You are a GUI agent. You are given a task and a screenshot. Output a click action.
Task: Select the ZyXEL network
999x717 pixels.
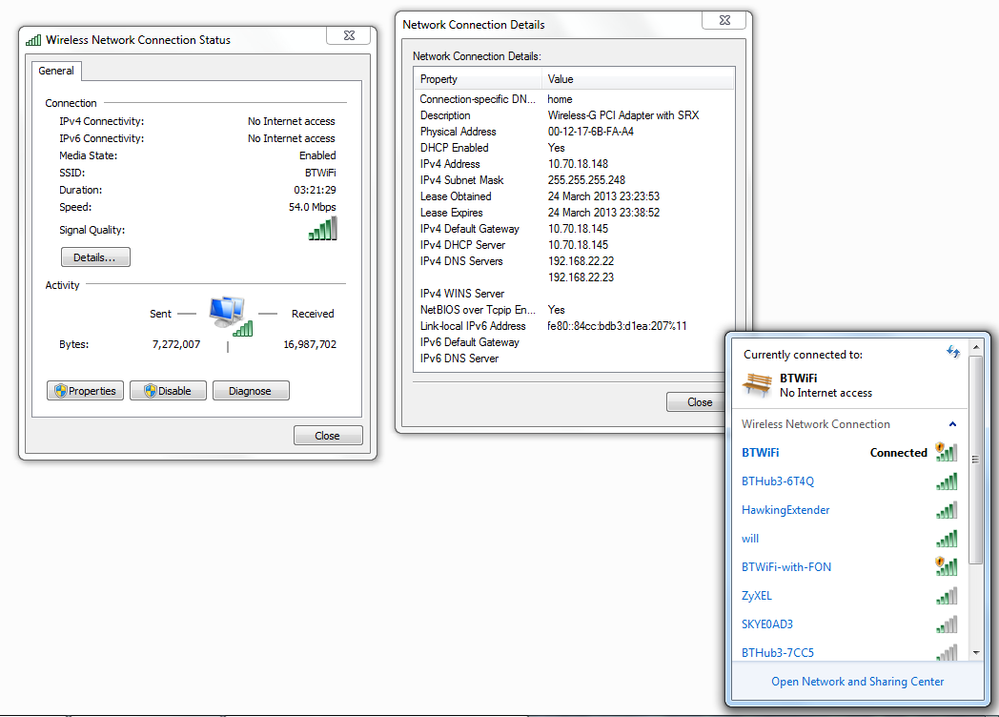point(849,595)
